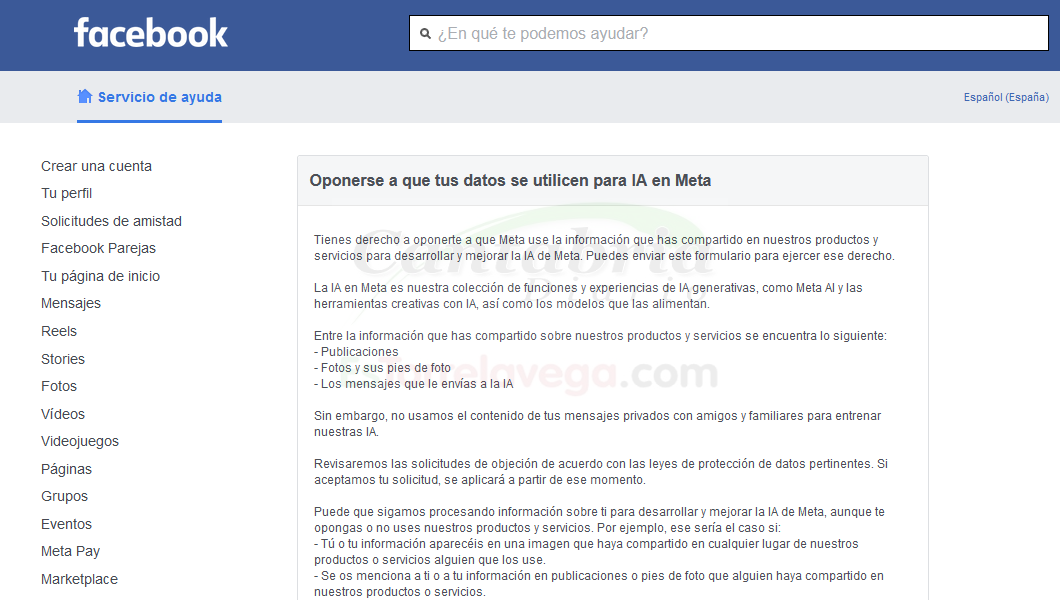The height and width of the screenshot is (600, 1060).
Task: Focus the '¿En qué te podemos ayudar?' search field
Action: 729,33
